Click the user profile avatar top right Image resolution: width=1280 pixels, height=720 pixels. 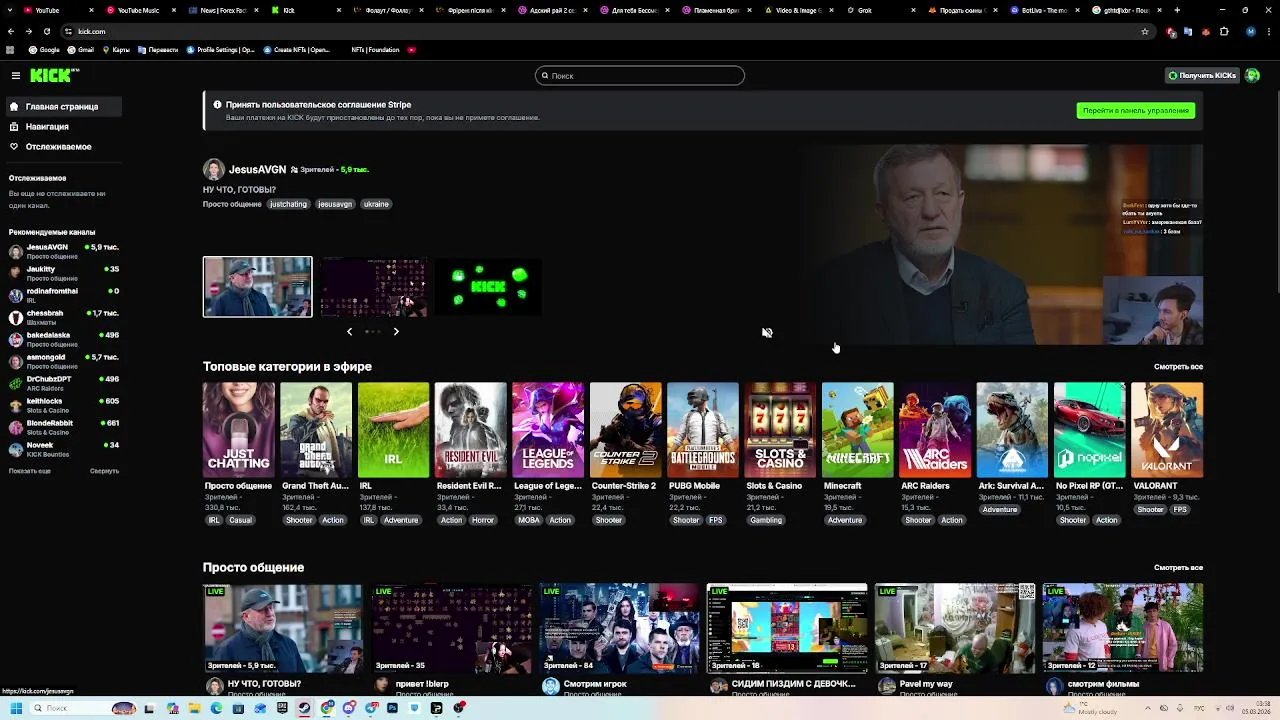[x=1252, y=75]
